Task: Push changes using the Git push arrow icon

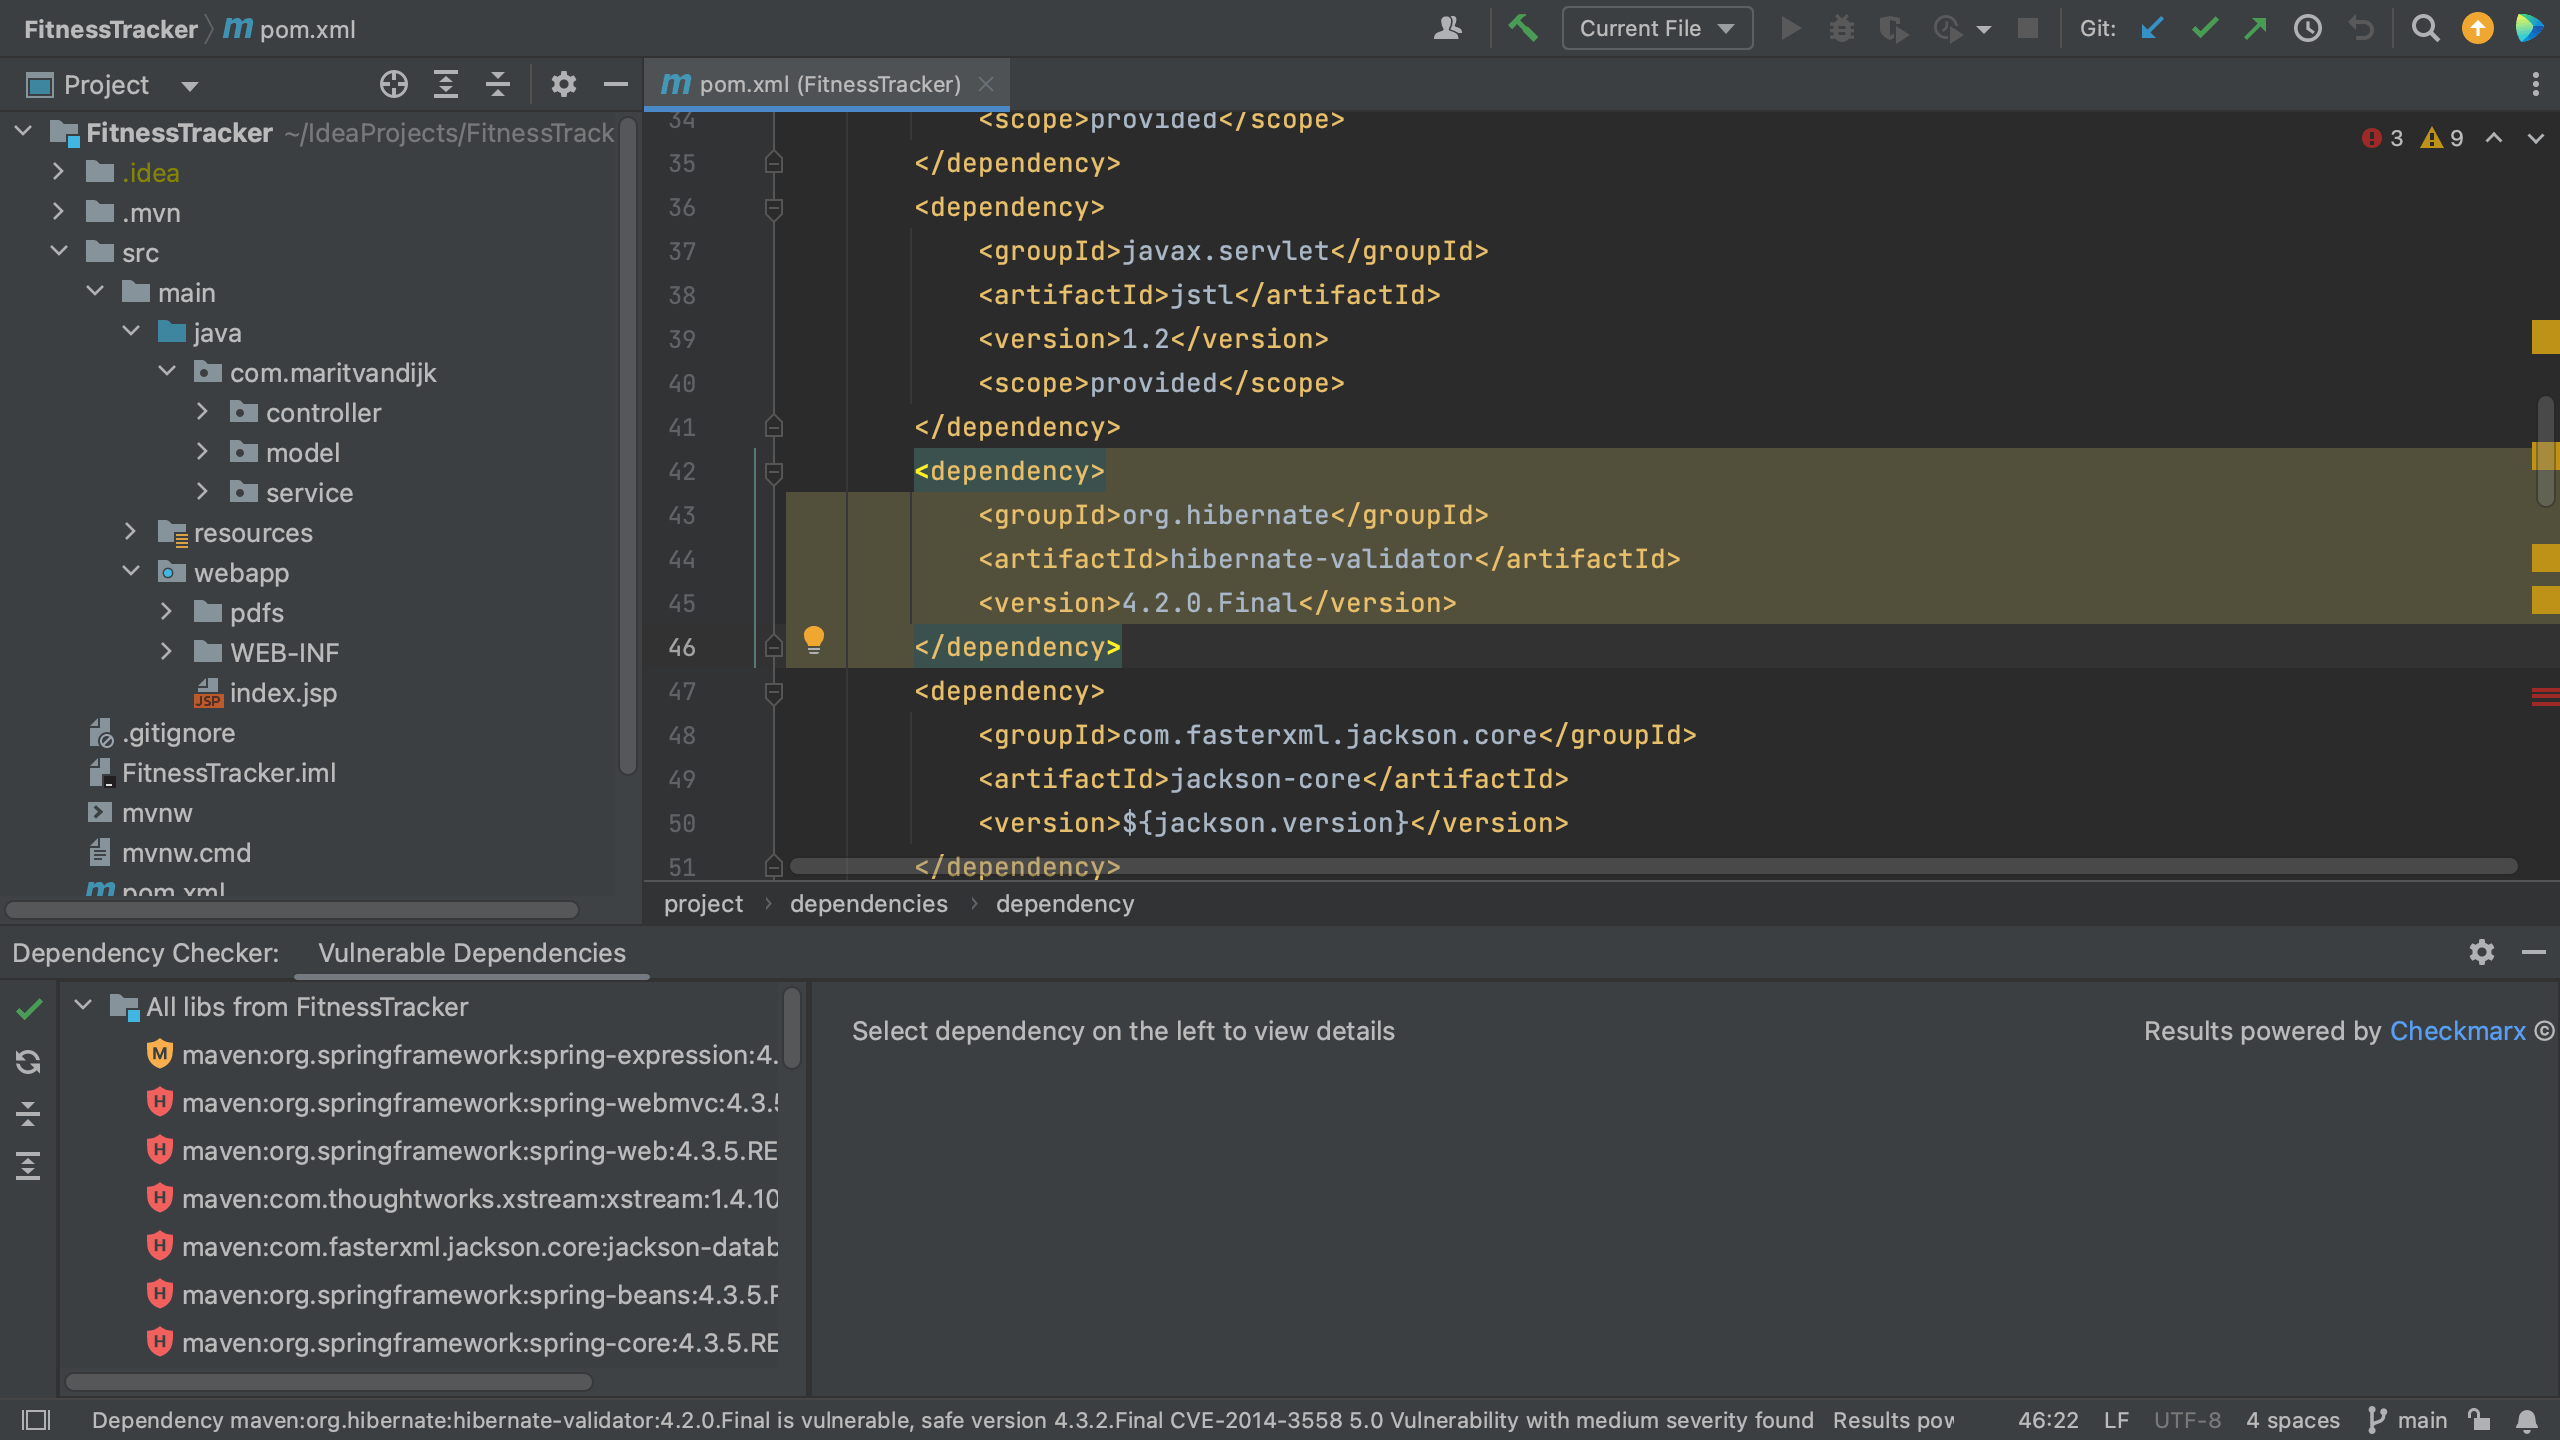Action: [x=2255, y=28]
